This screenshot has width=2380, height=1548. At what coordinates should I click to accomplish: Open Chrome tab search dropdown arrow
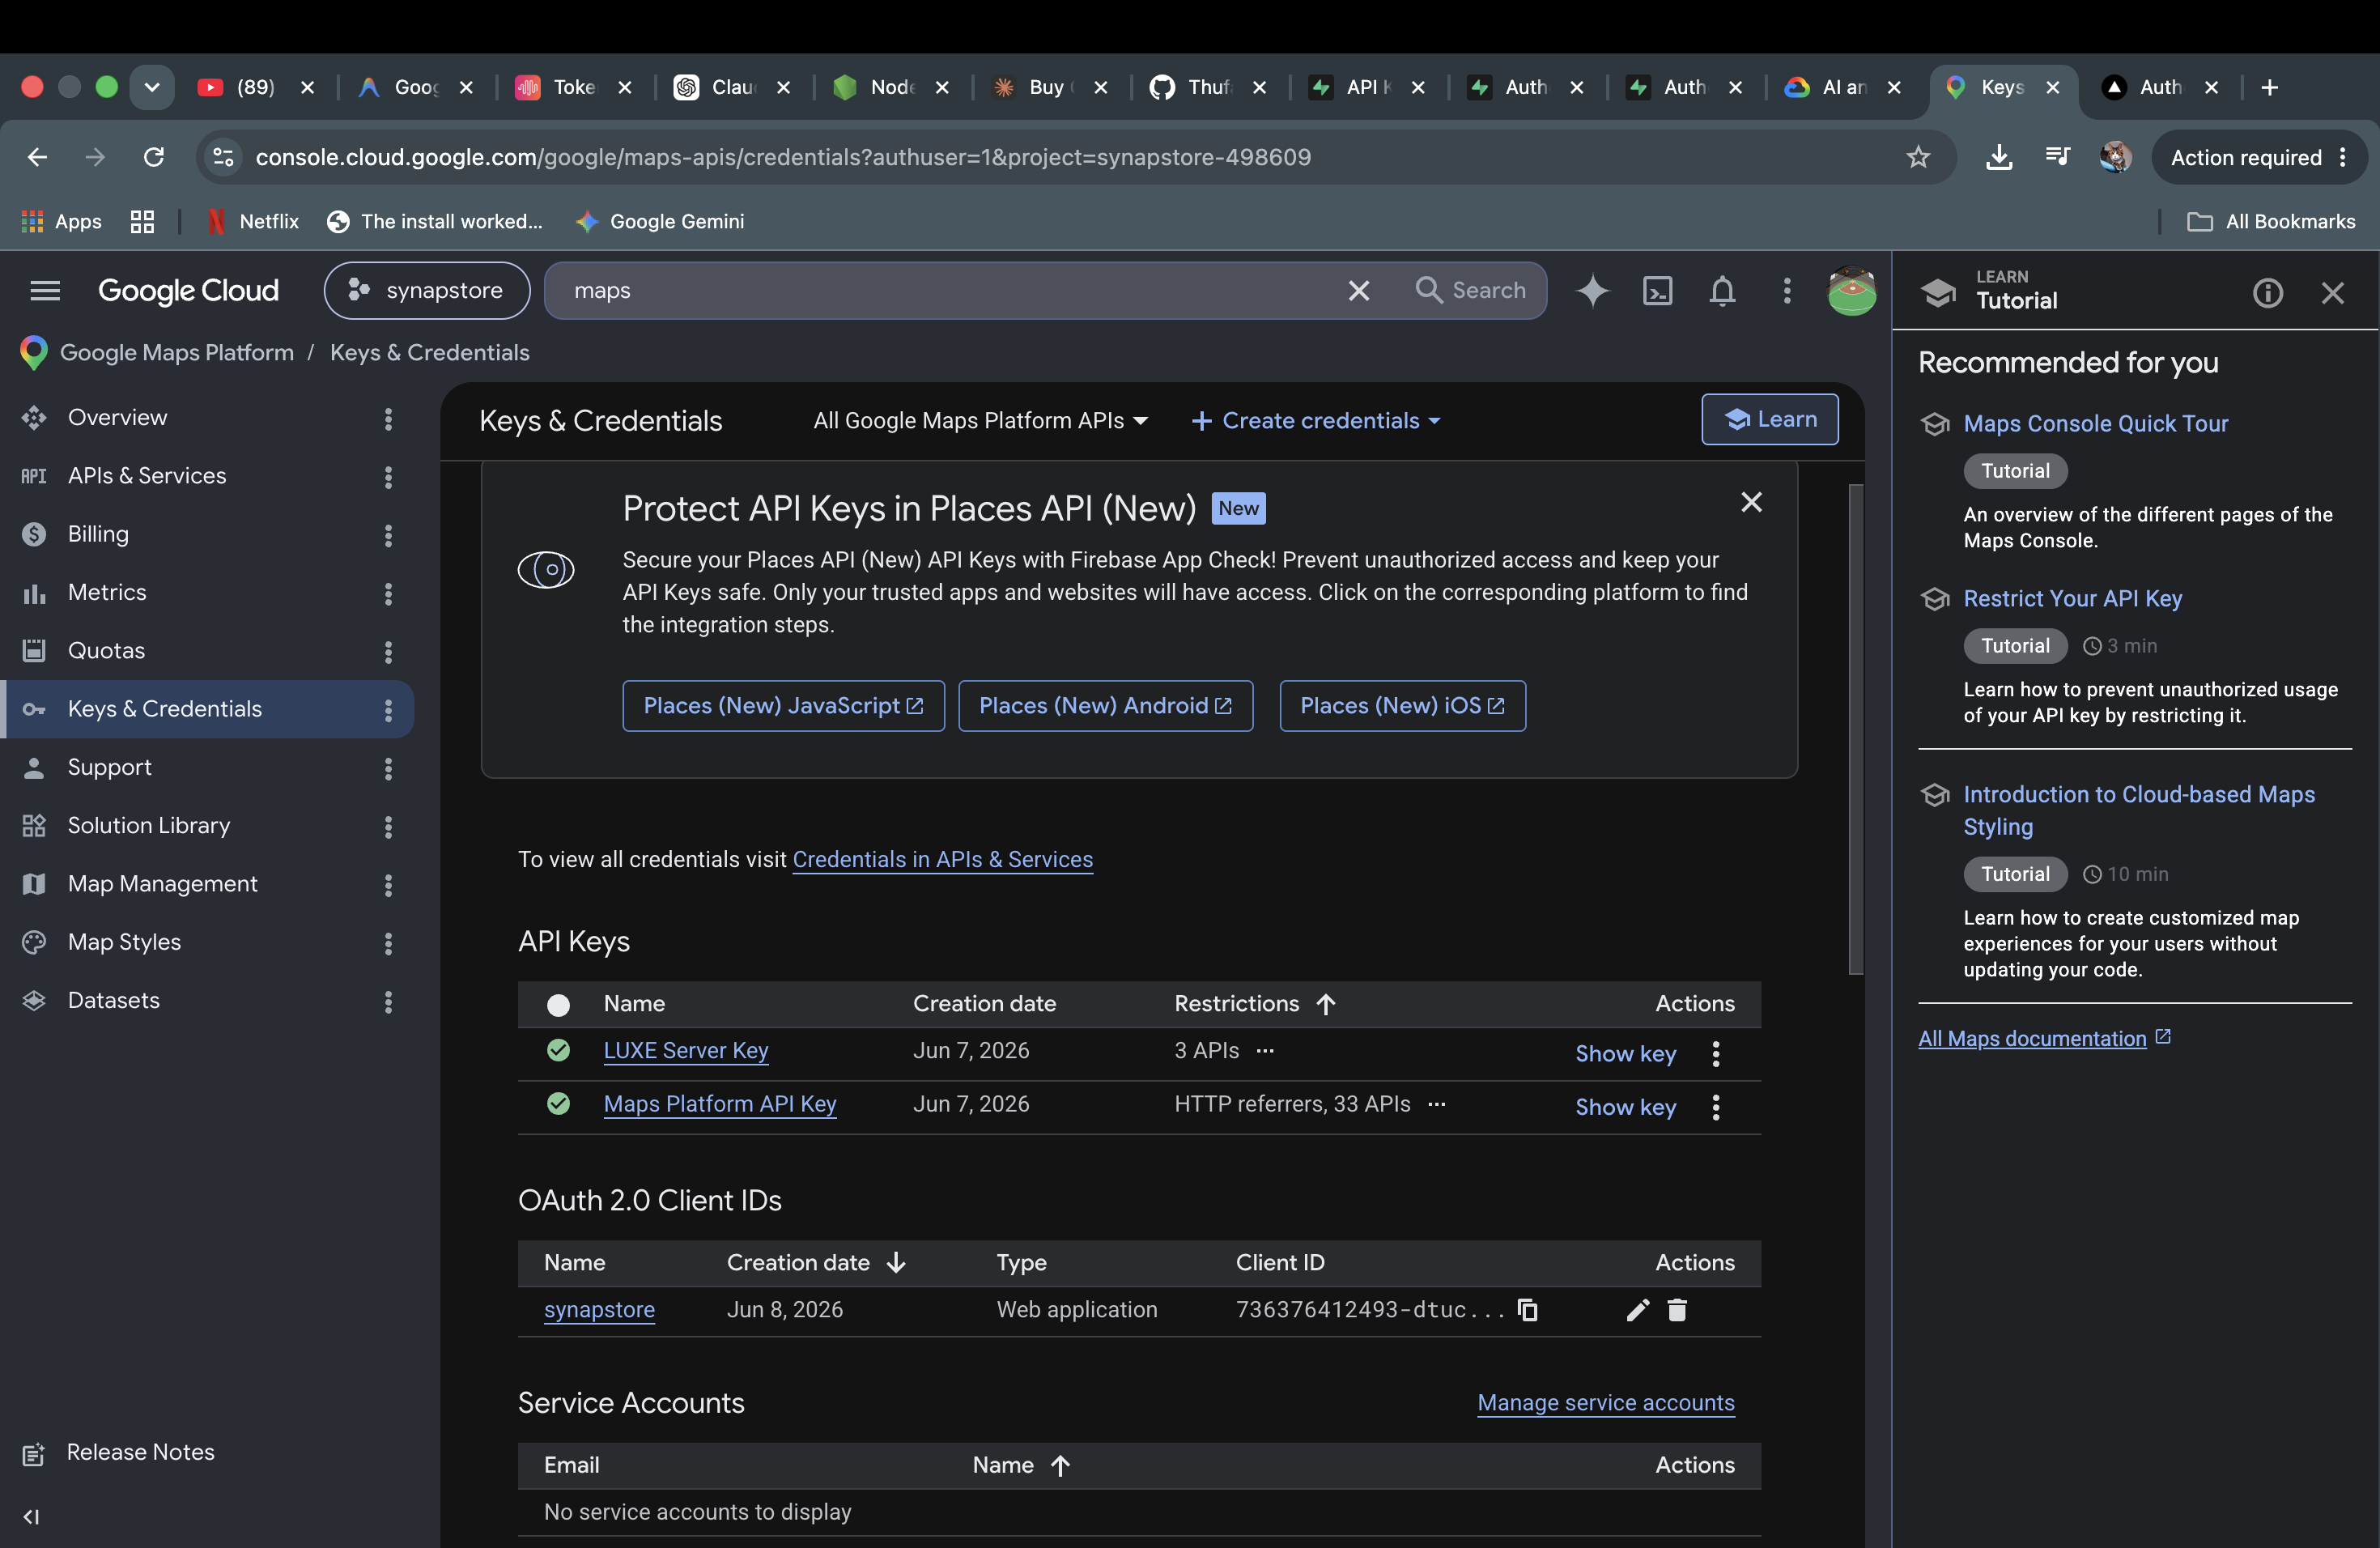click(x=152, y=87)
